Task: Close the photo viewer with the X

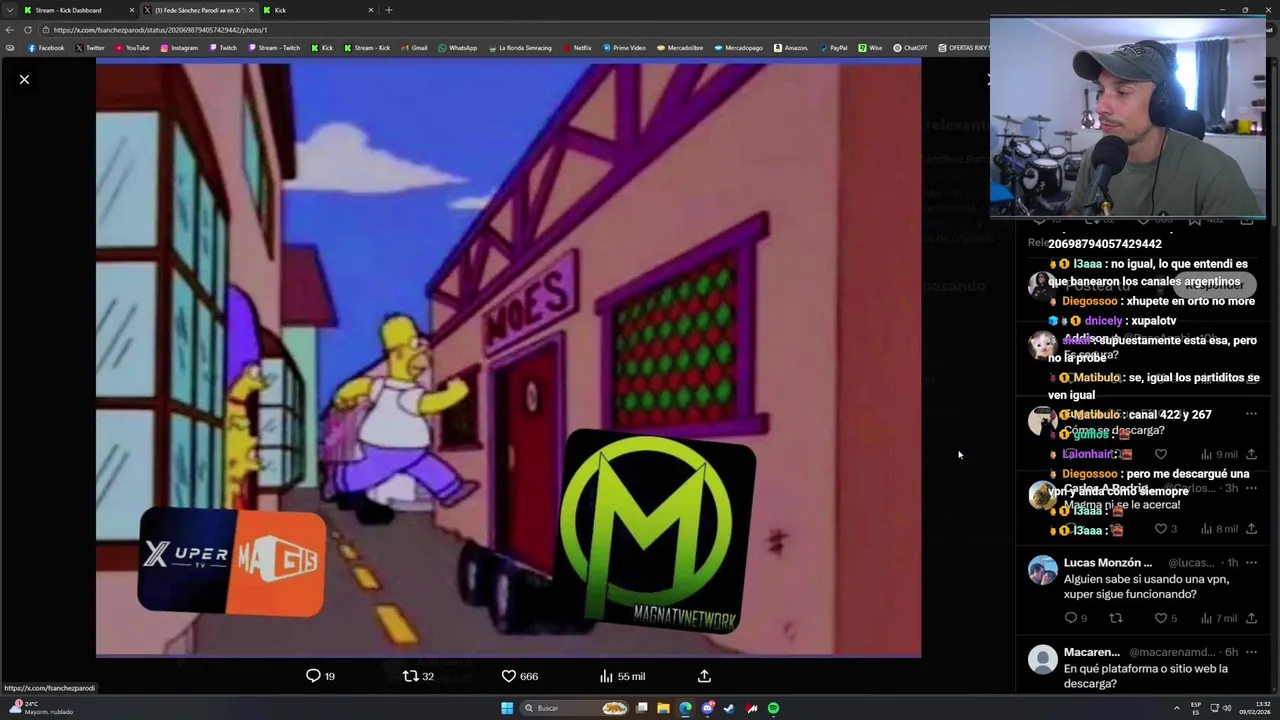Action: (24, 79)
